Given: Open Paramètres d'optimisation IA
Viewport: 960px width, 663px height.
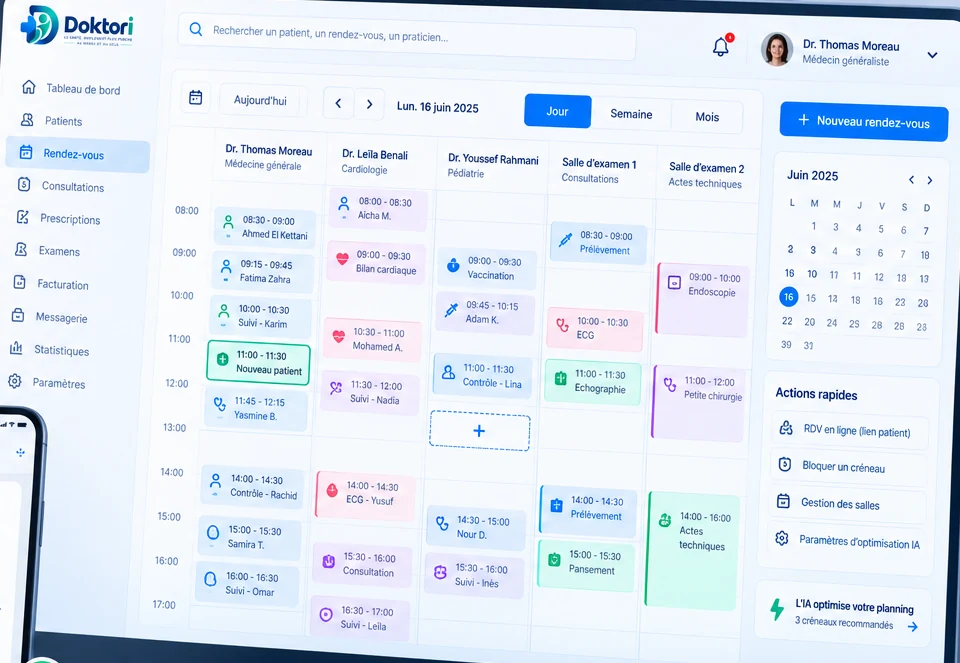Looking at the screenshot, I should pos(847,541).
